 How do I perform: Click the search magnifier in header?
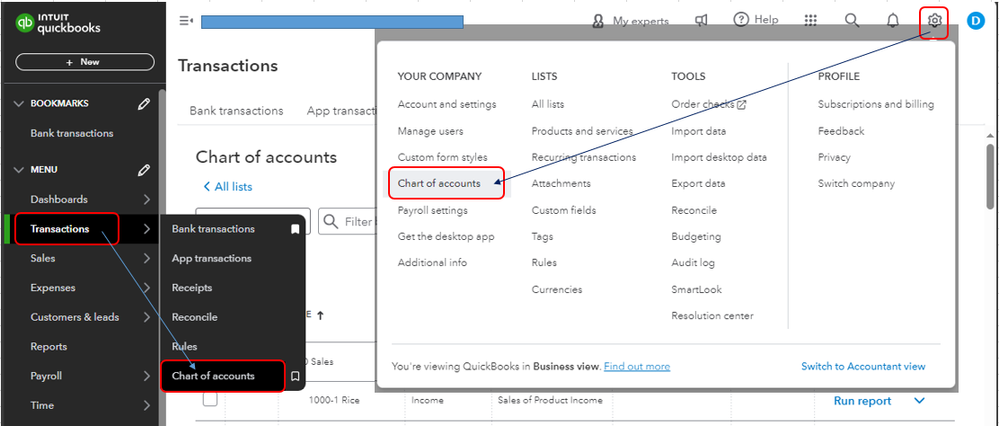(x=852, y=20)
